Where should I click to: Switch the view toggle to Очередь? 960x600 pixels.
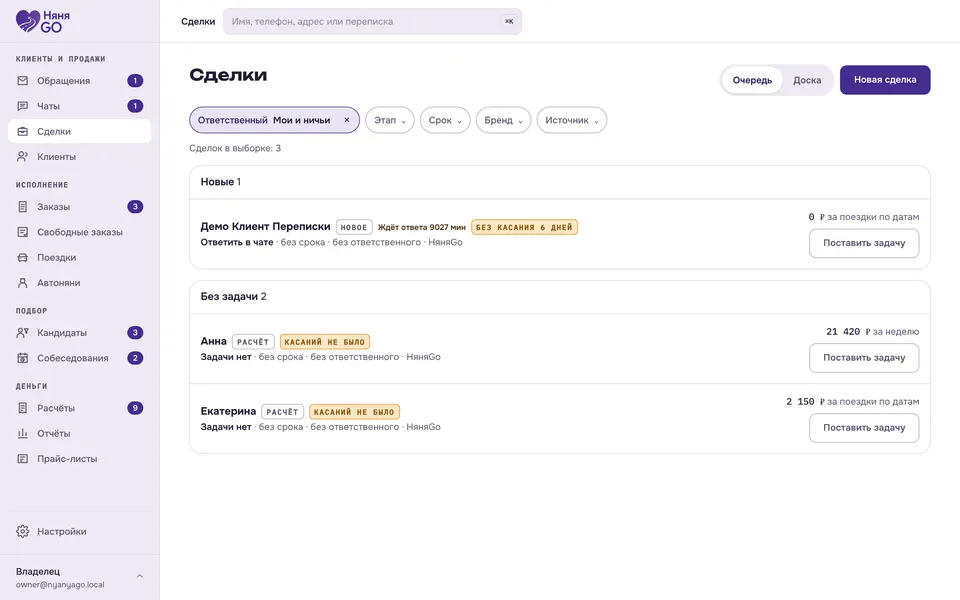coord(752,80)
